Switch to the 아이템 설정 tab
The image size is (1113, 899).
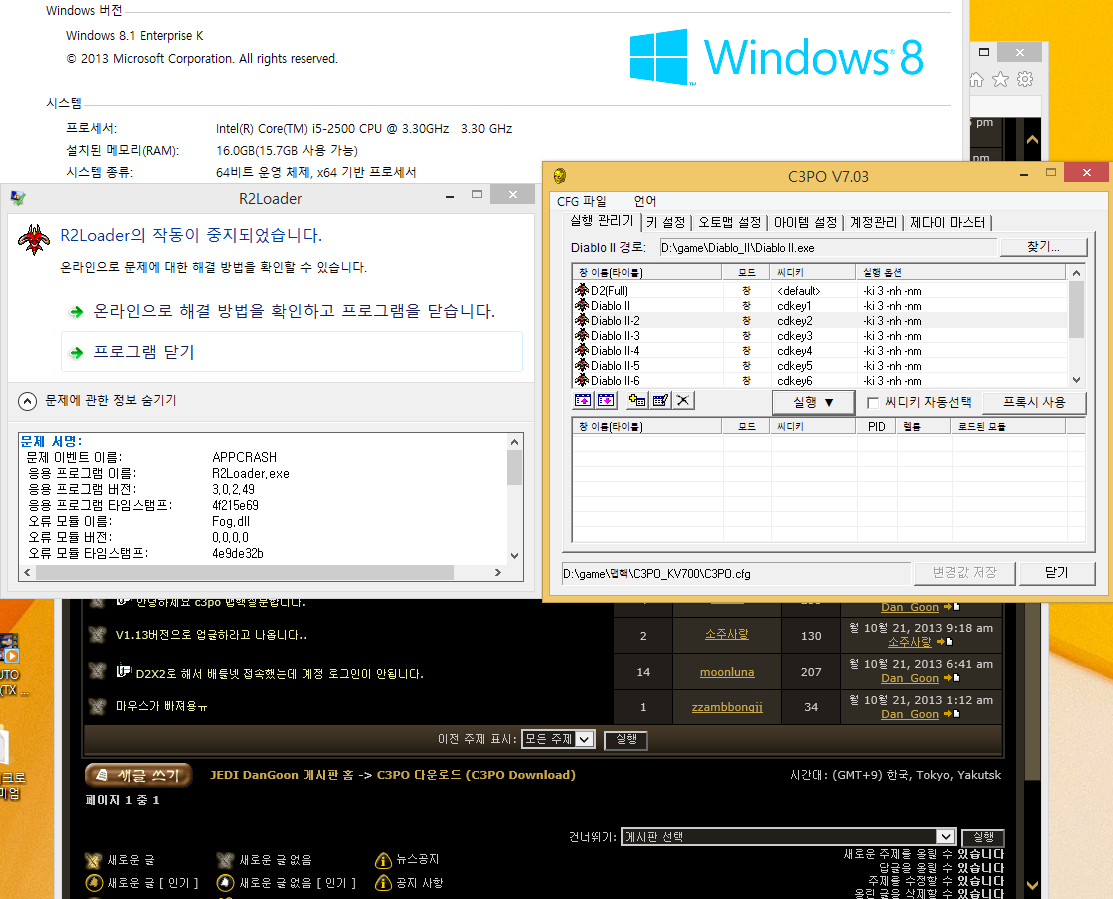(x=806, y=223)
